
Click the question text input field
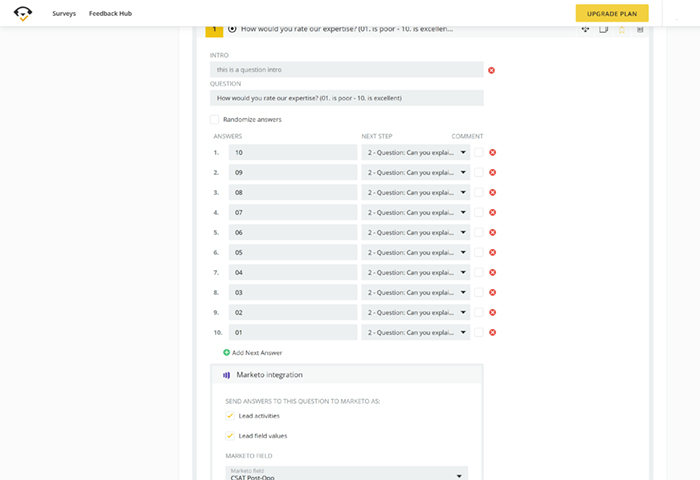click(346, 98)
